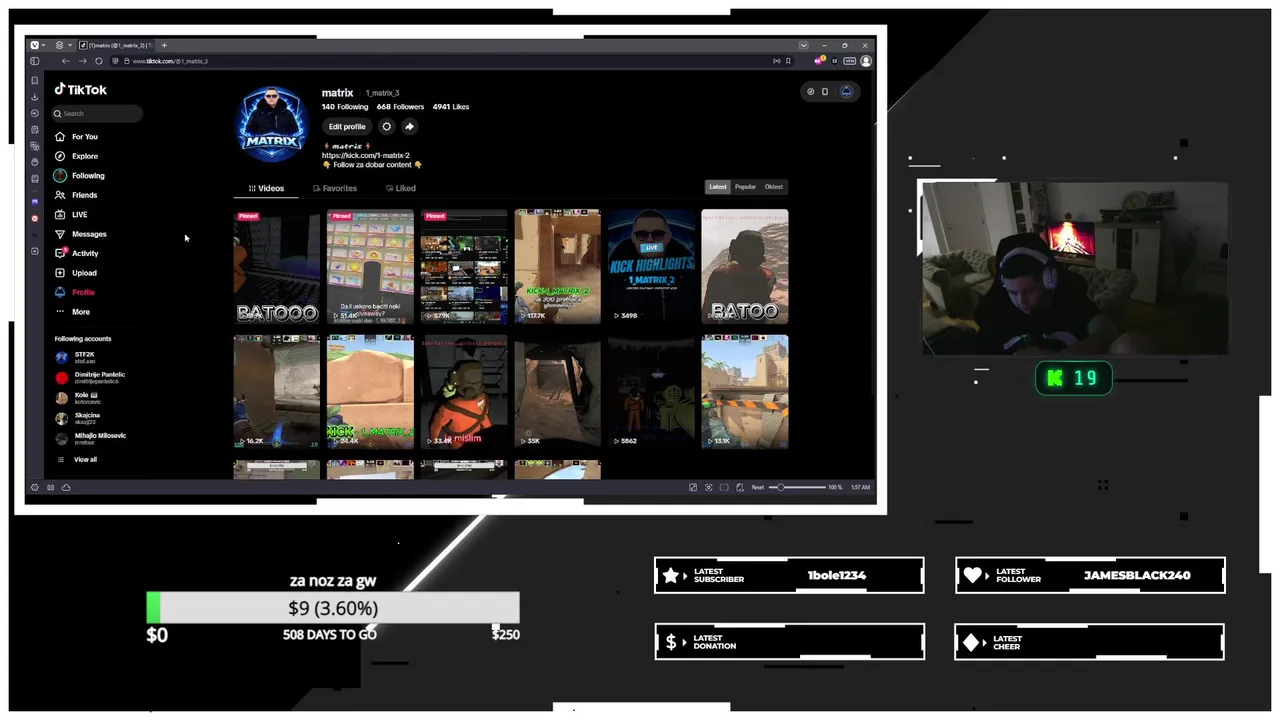The image size is (1280, 720).
Task: Sort videos by Latest
Action: (718, 187)
